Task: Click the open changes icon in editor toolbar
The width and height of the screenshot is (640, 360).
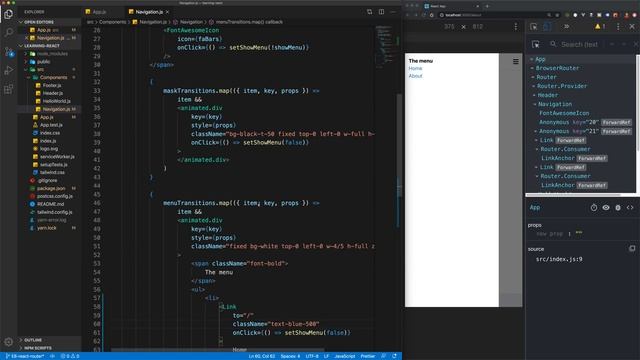Action: [369, 12]
